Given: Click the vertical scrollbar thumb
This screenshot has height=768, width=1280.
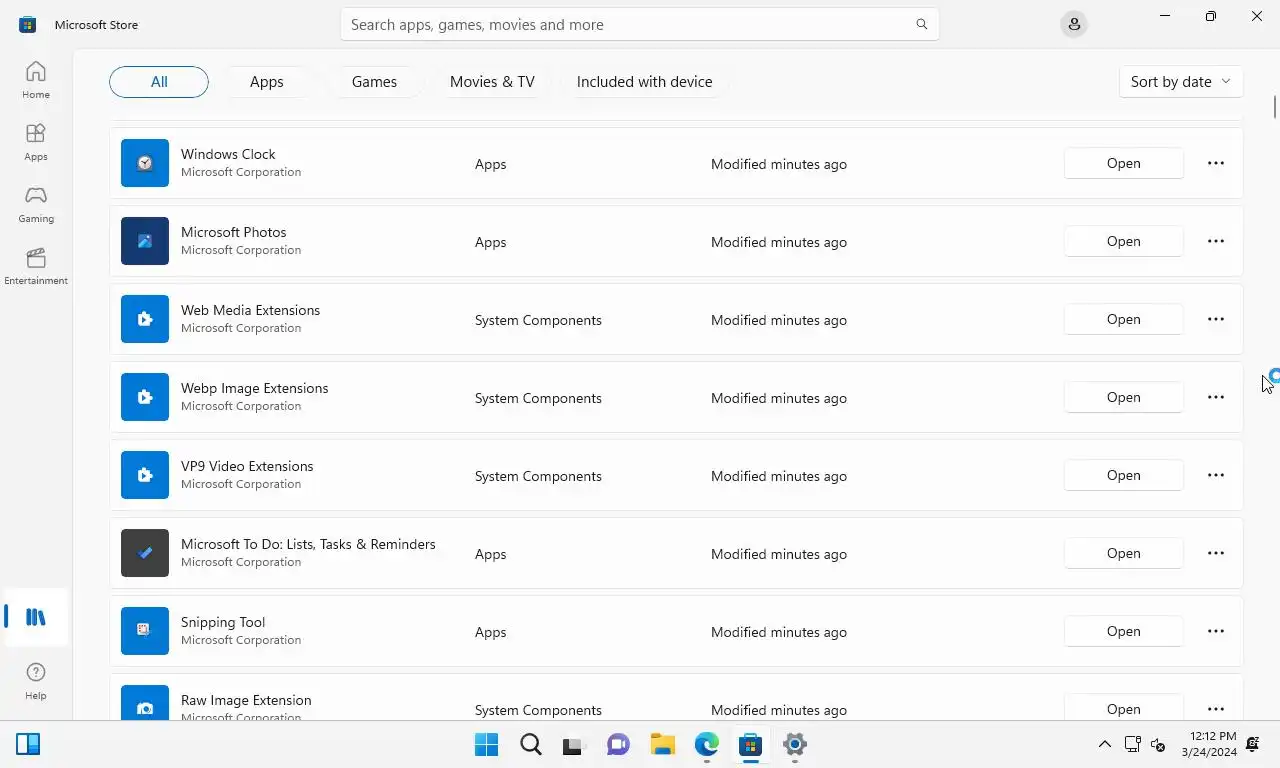Looking at the screenshot, I should click(x=1274, y=105).
